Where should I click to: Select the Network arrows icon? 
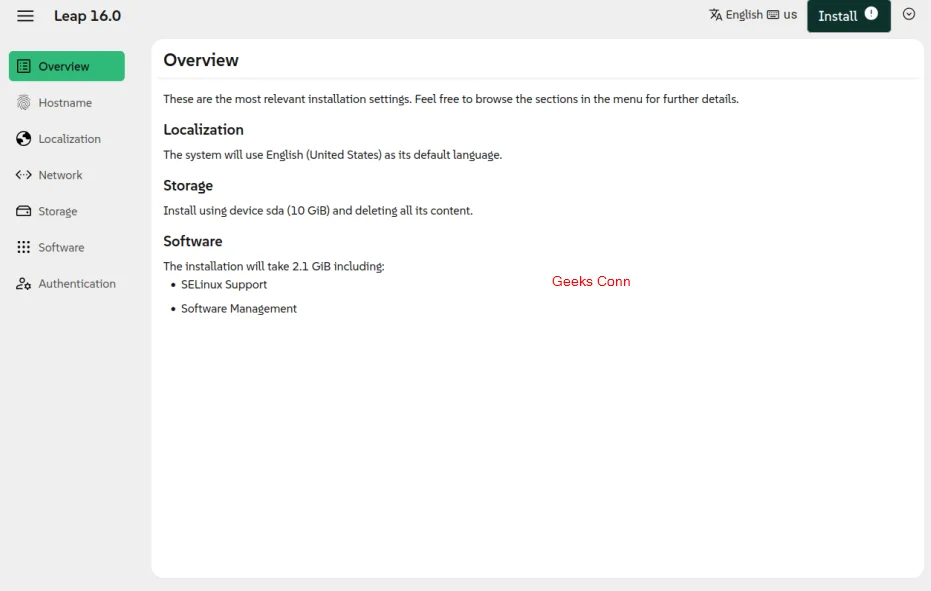[24, 175]
